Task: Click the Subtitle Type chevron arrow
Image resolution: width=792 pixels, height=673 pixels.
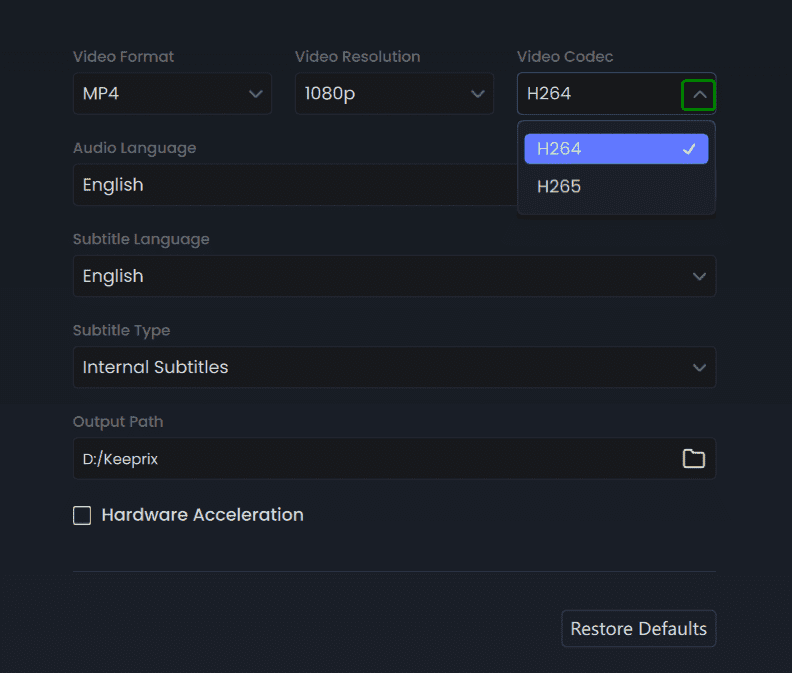Action: tap(699, 367)
